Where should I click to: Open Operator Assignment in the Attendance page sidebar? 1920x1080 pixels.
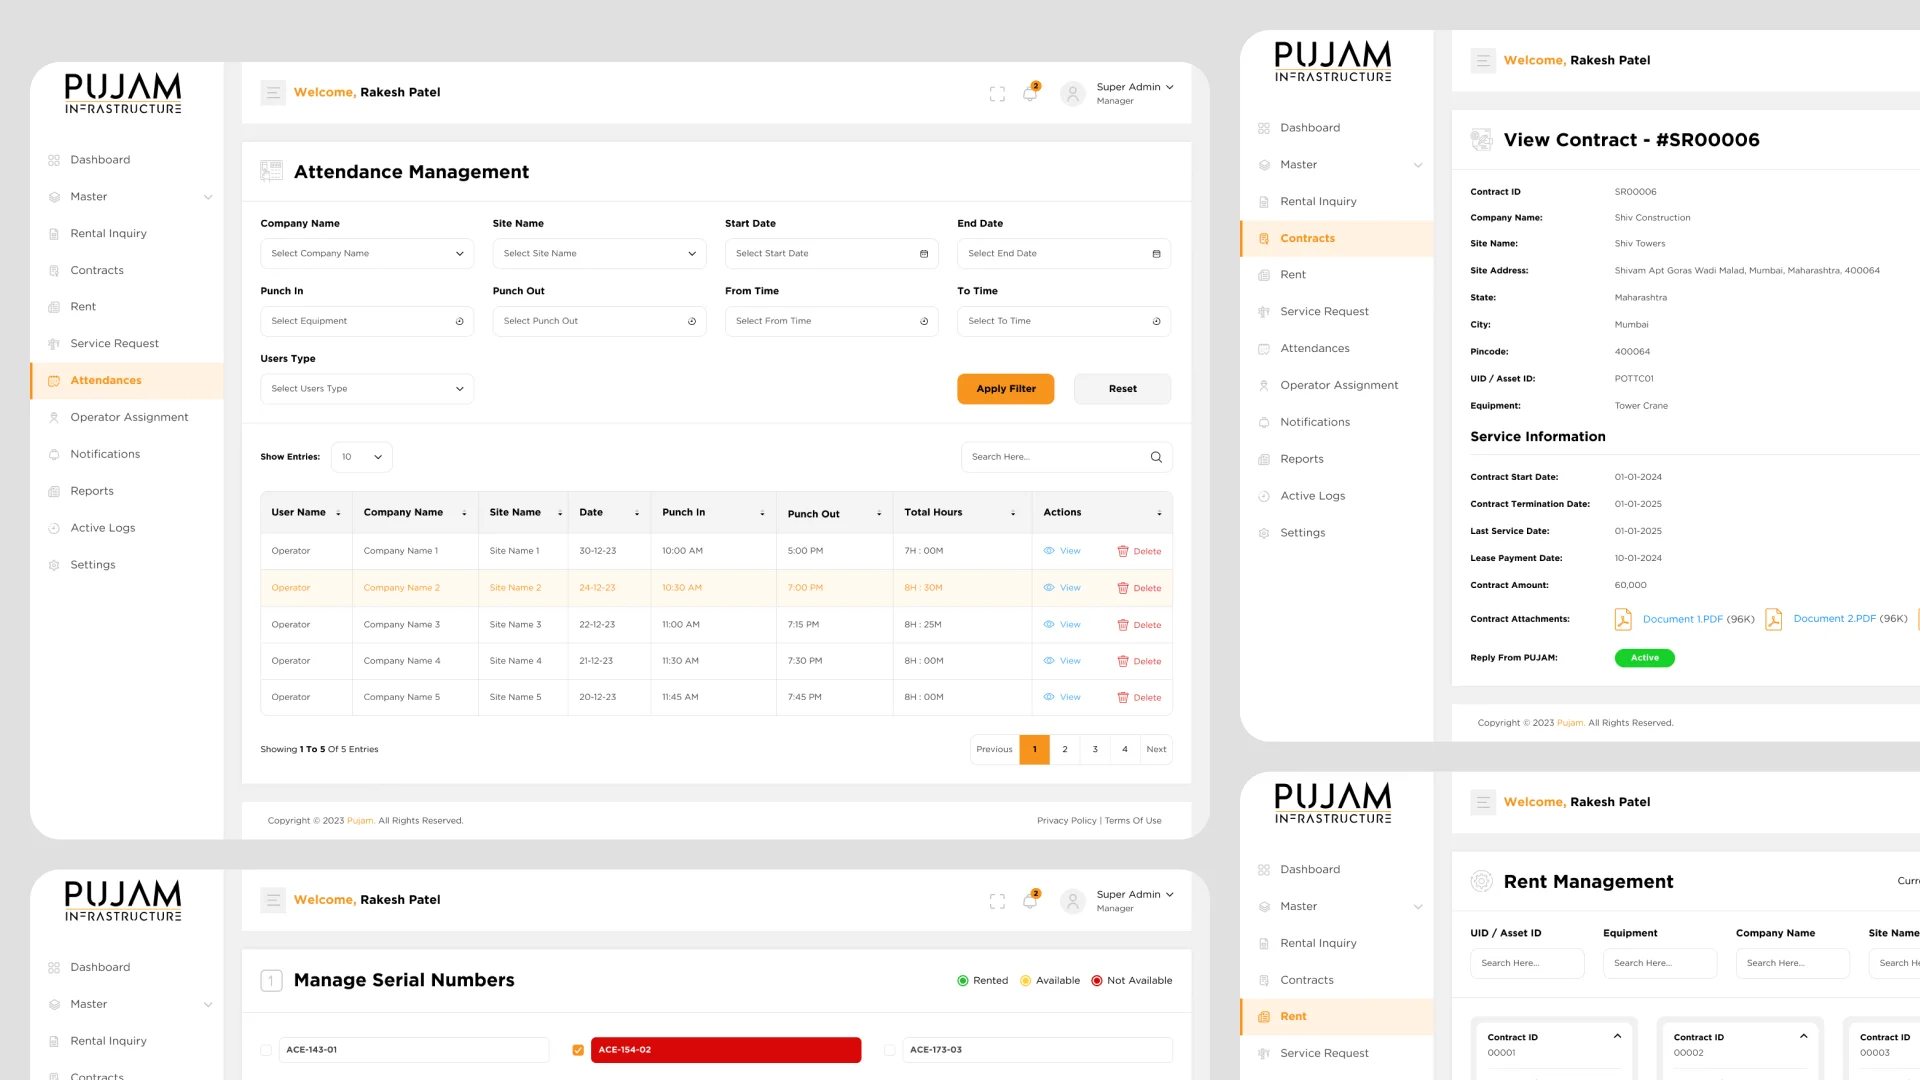click(x=129, y=417)
